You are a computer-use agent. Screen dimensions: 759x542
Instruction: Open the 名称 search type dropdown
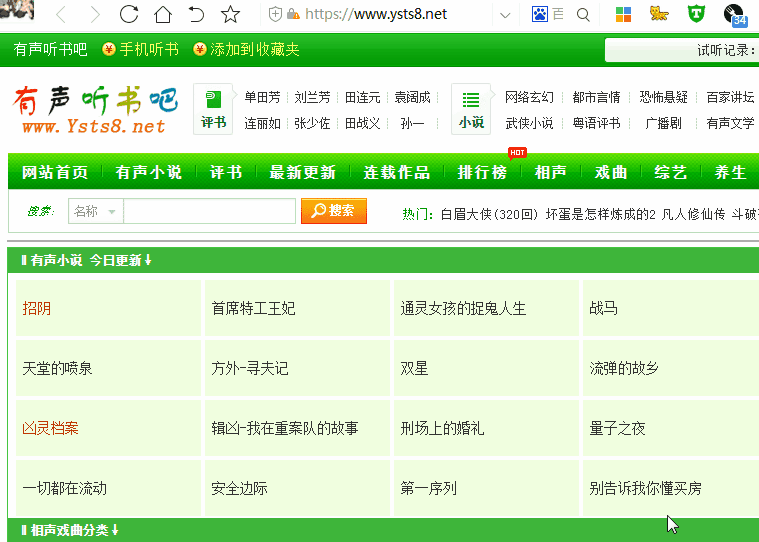click(x=95, y=211)
